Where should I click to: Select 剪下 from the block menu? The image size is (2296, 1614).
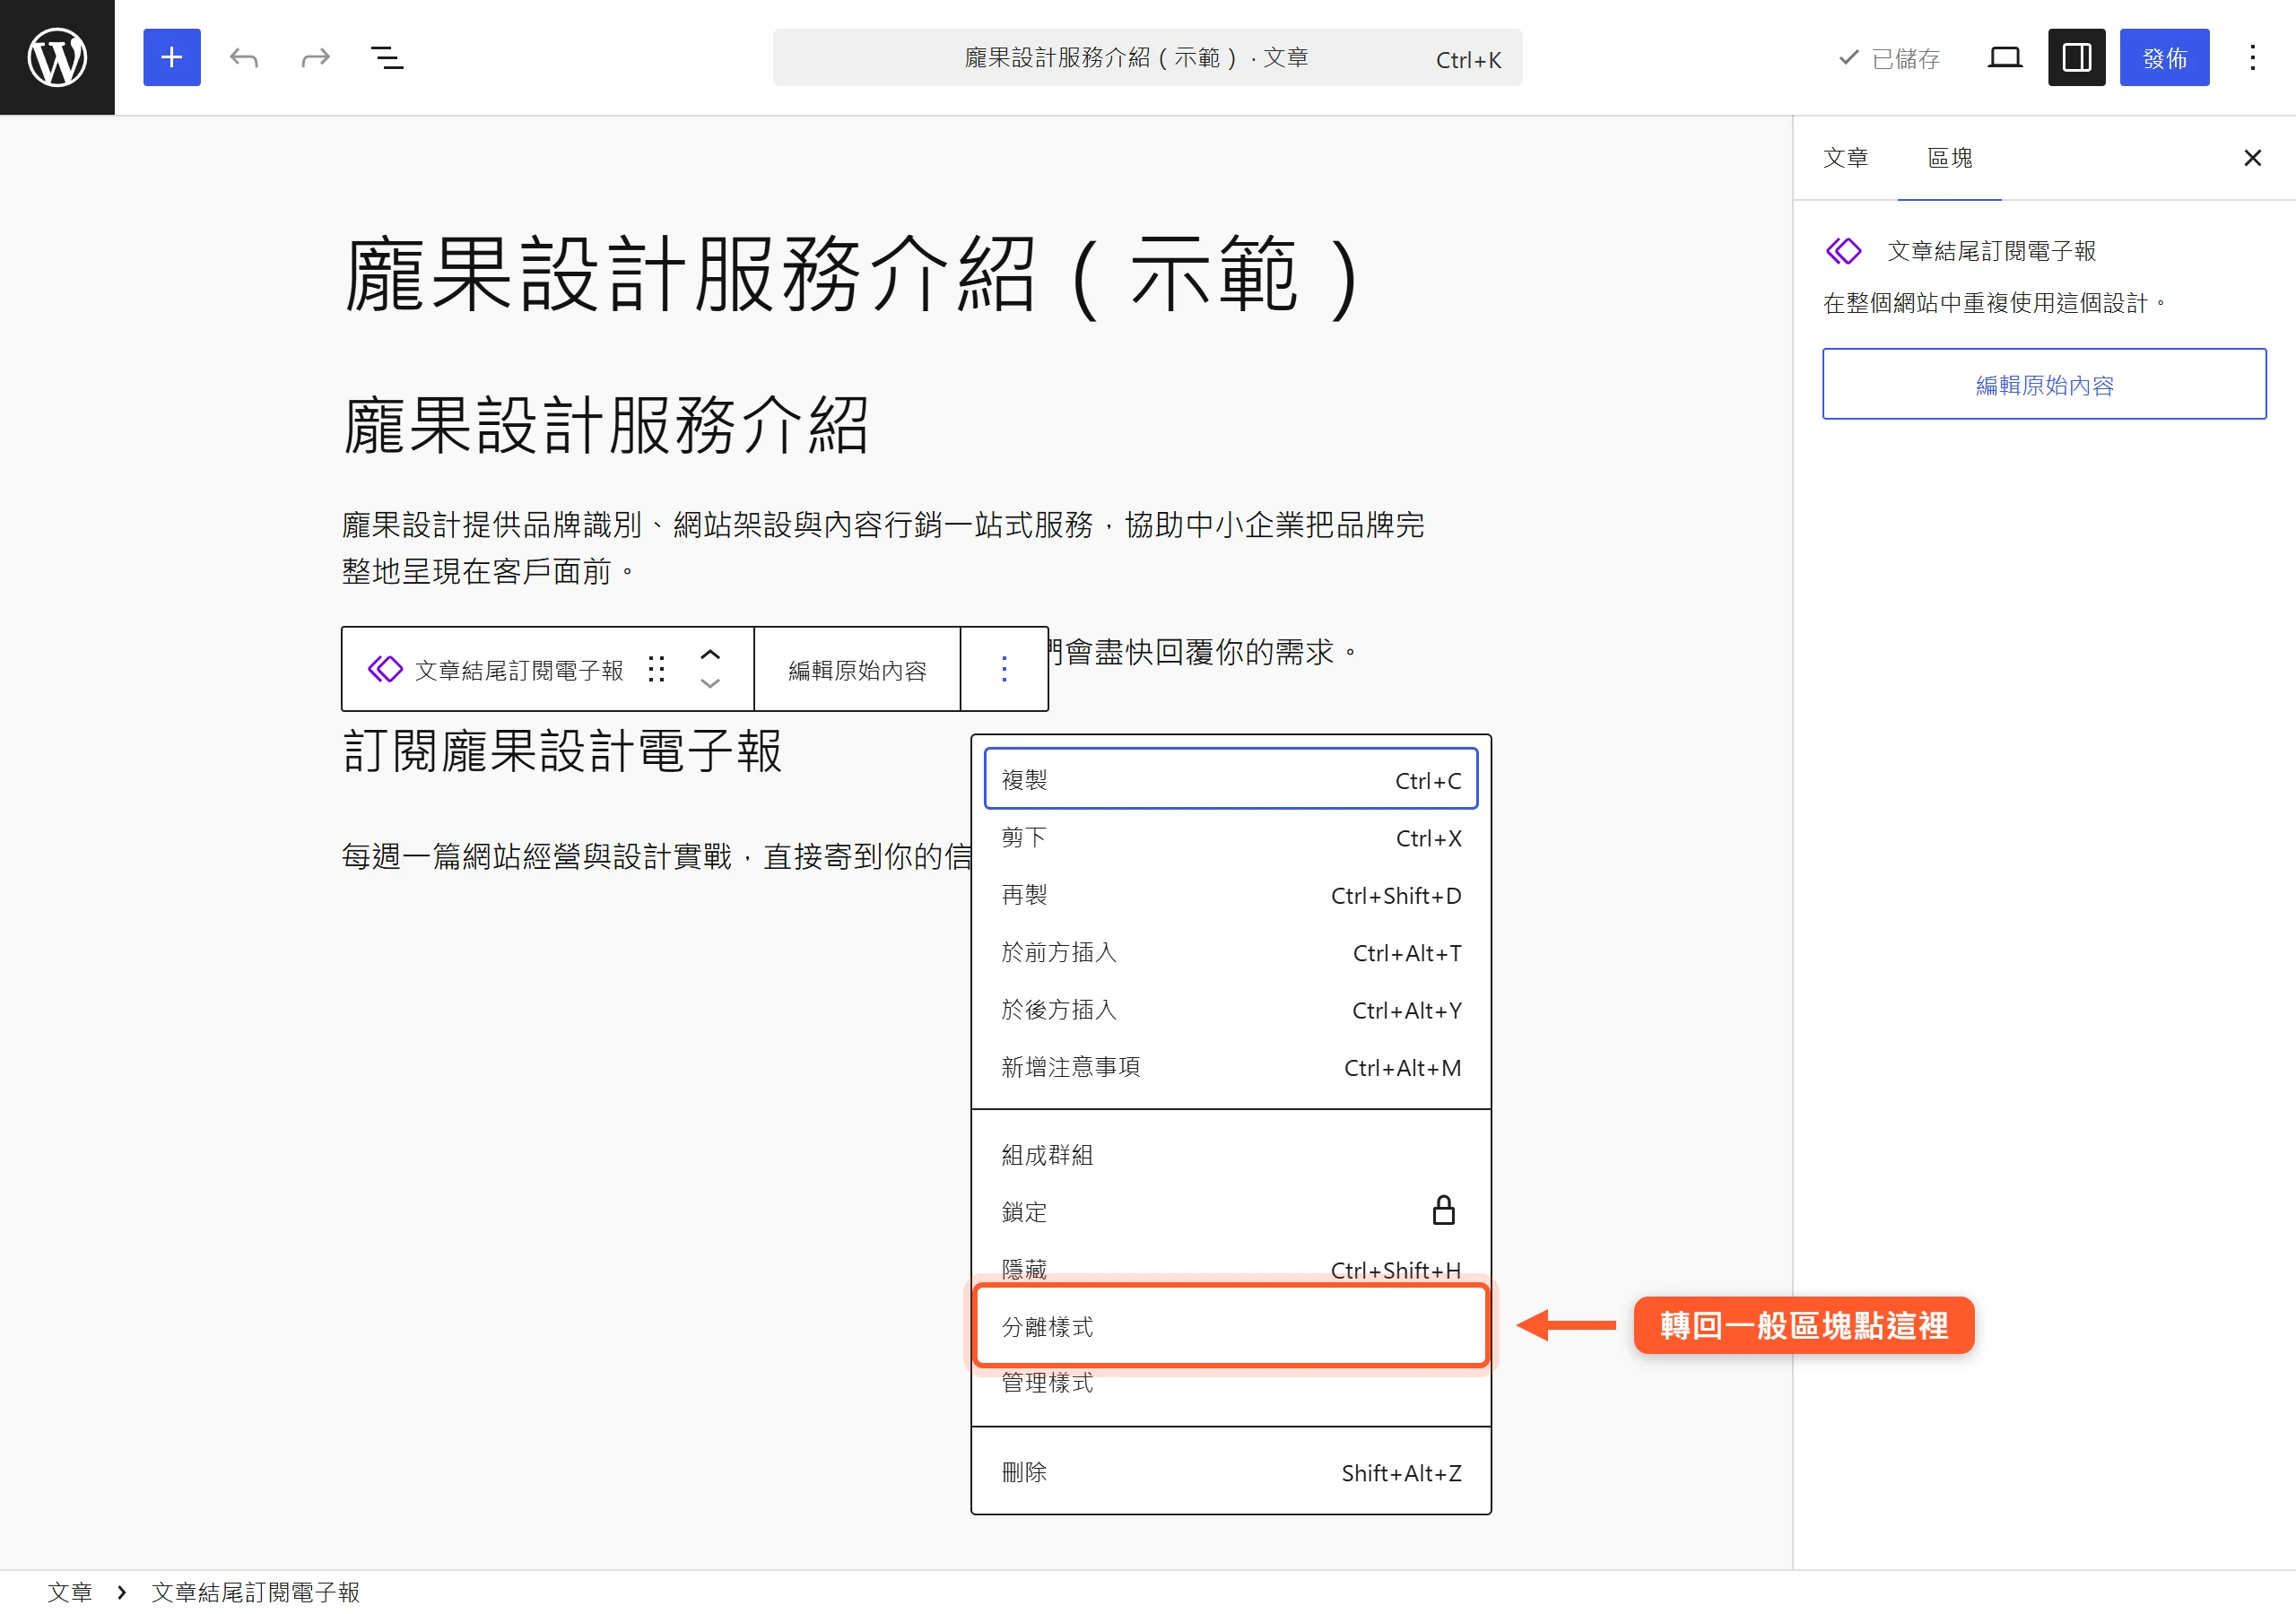point(1231,837)
